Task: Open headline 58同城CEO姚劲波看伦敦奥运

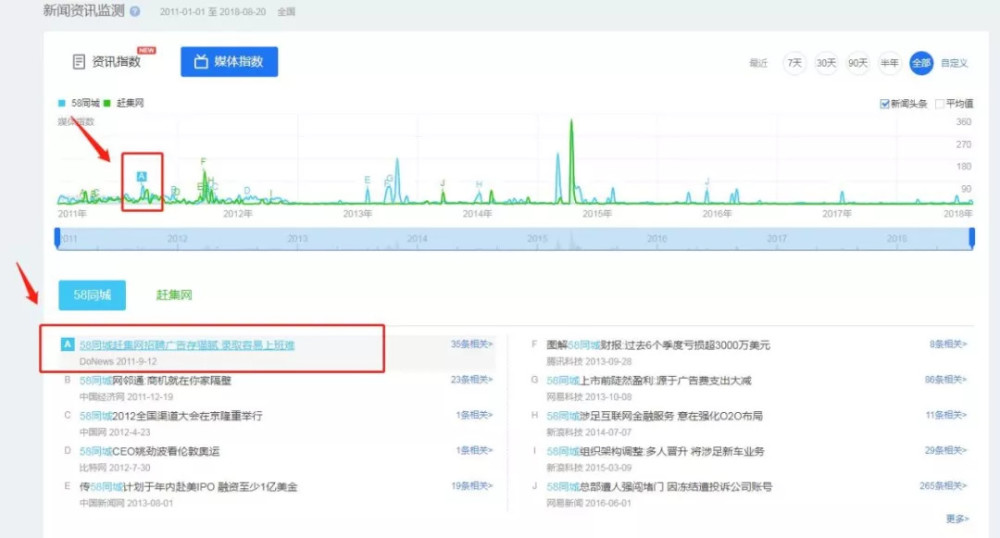Action: click(149, 451)
